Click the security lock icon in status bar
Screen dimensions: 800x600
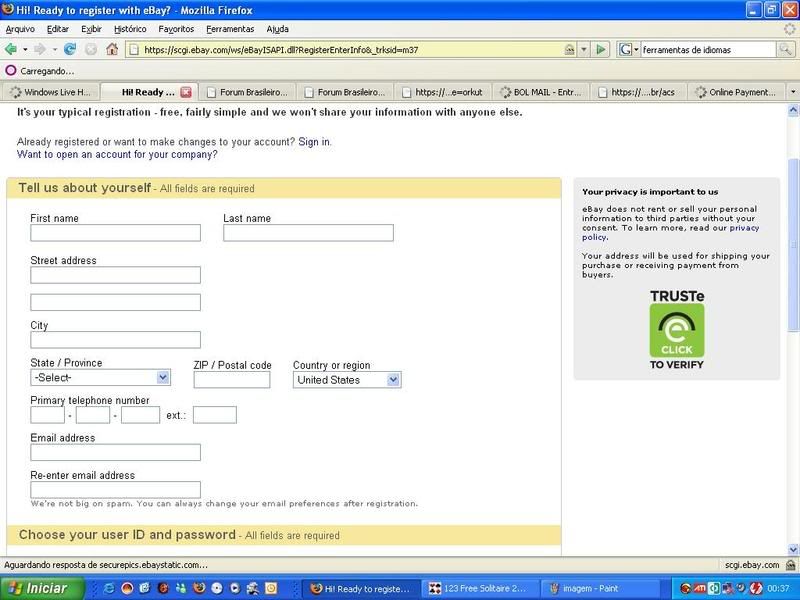(790, 565)
